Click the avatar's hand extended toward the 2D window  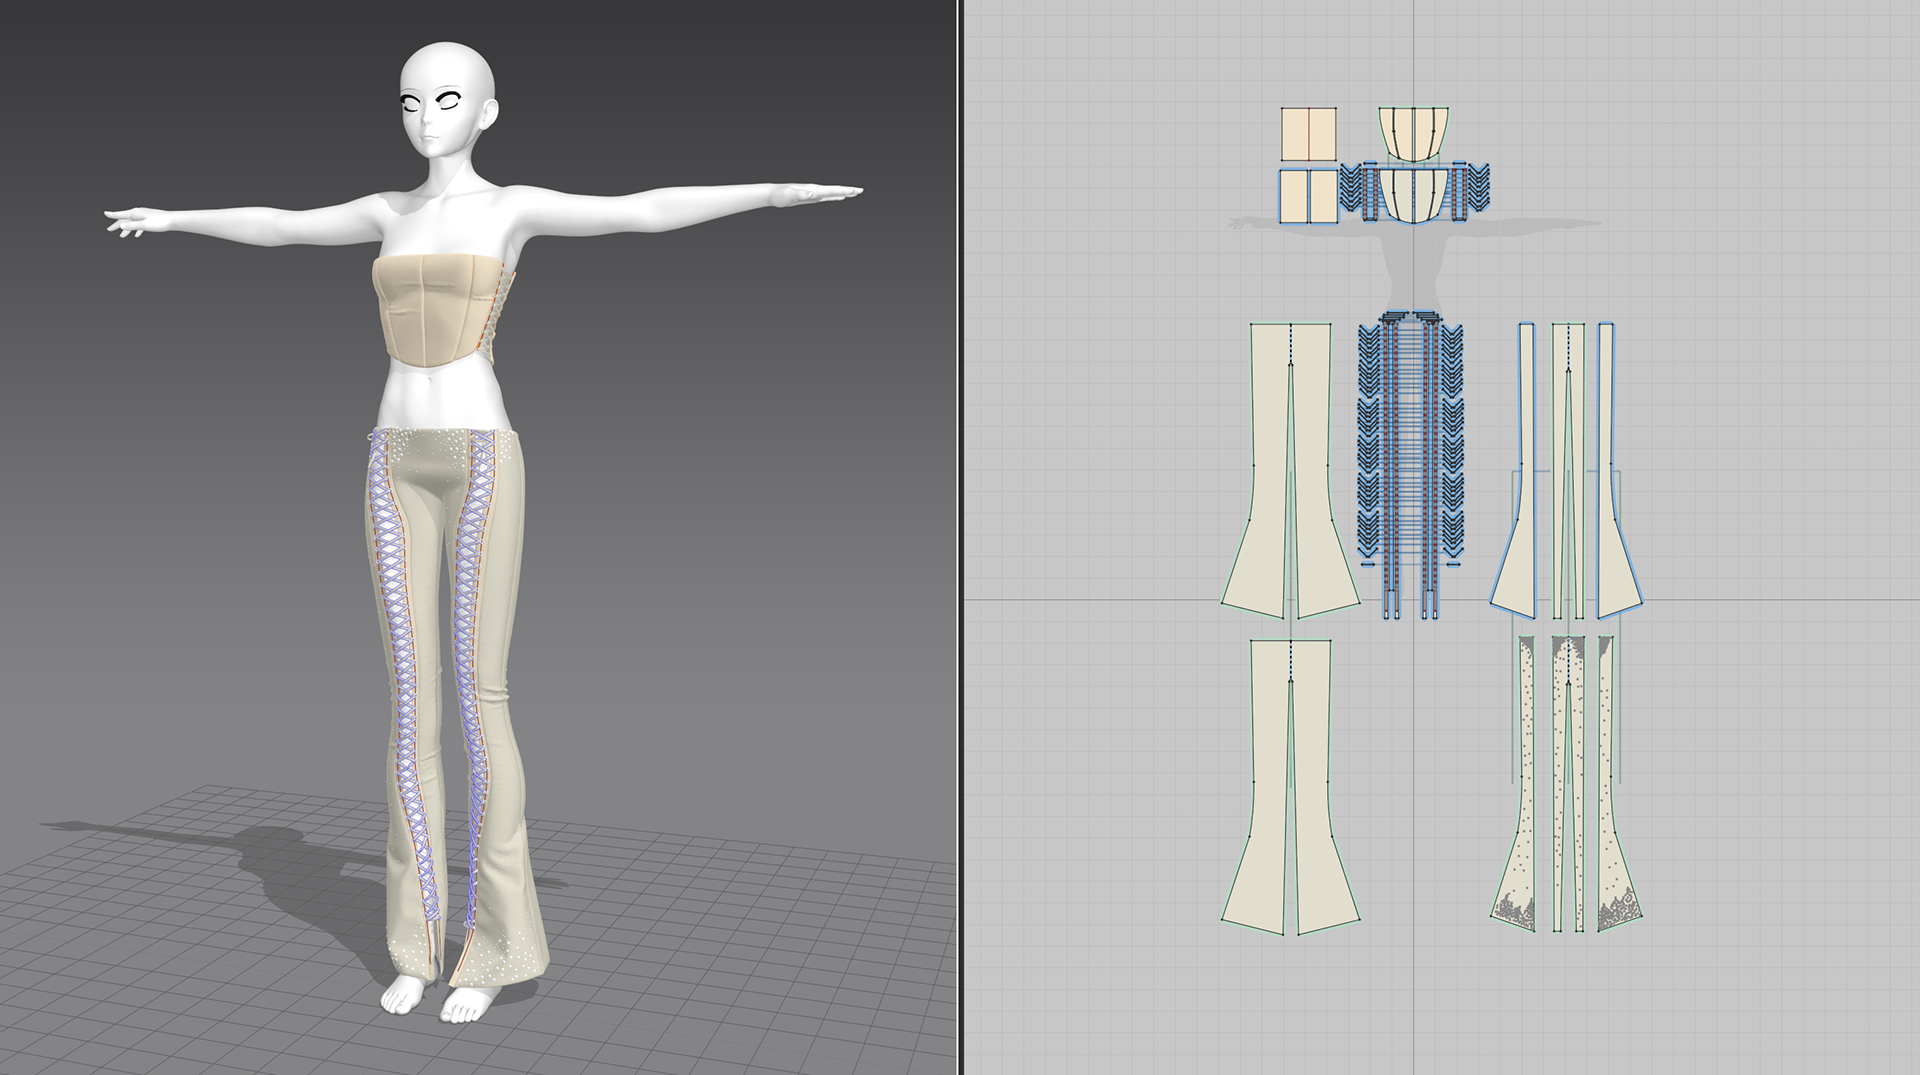820,192
